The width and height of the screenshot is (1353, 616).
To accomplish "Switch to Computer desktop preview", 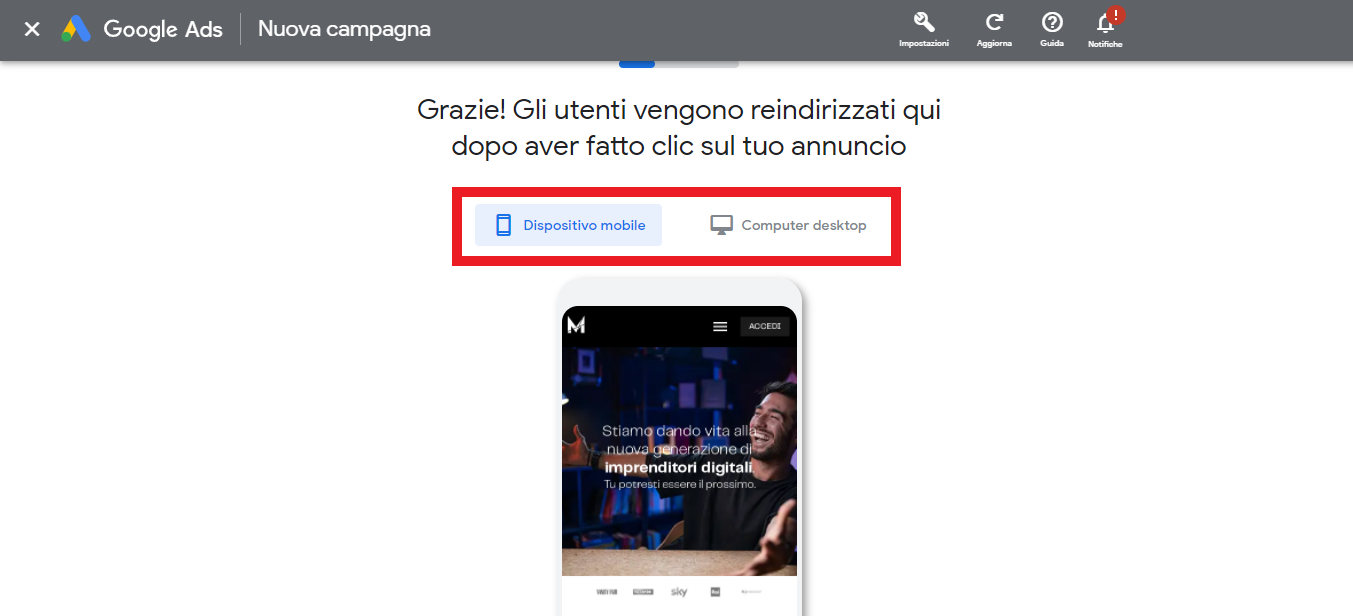I will click(787, 225).
